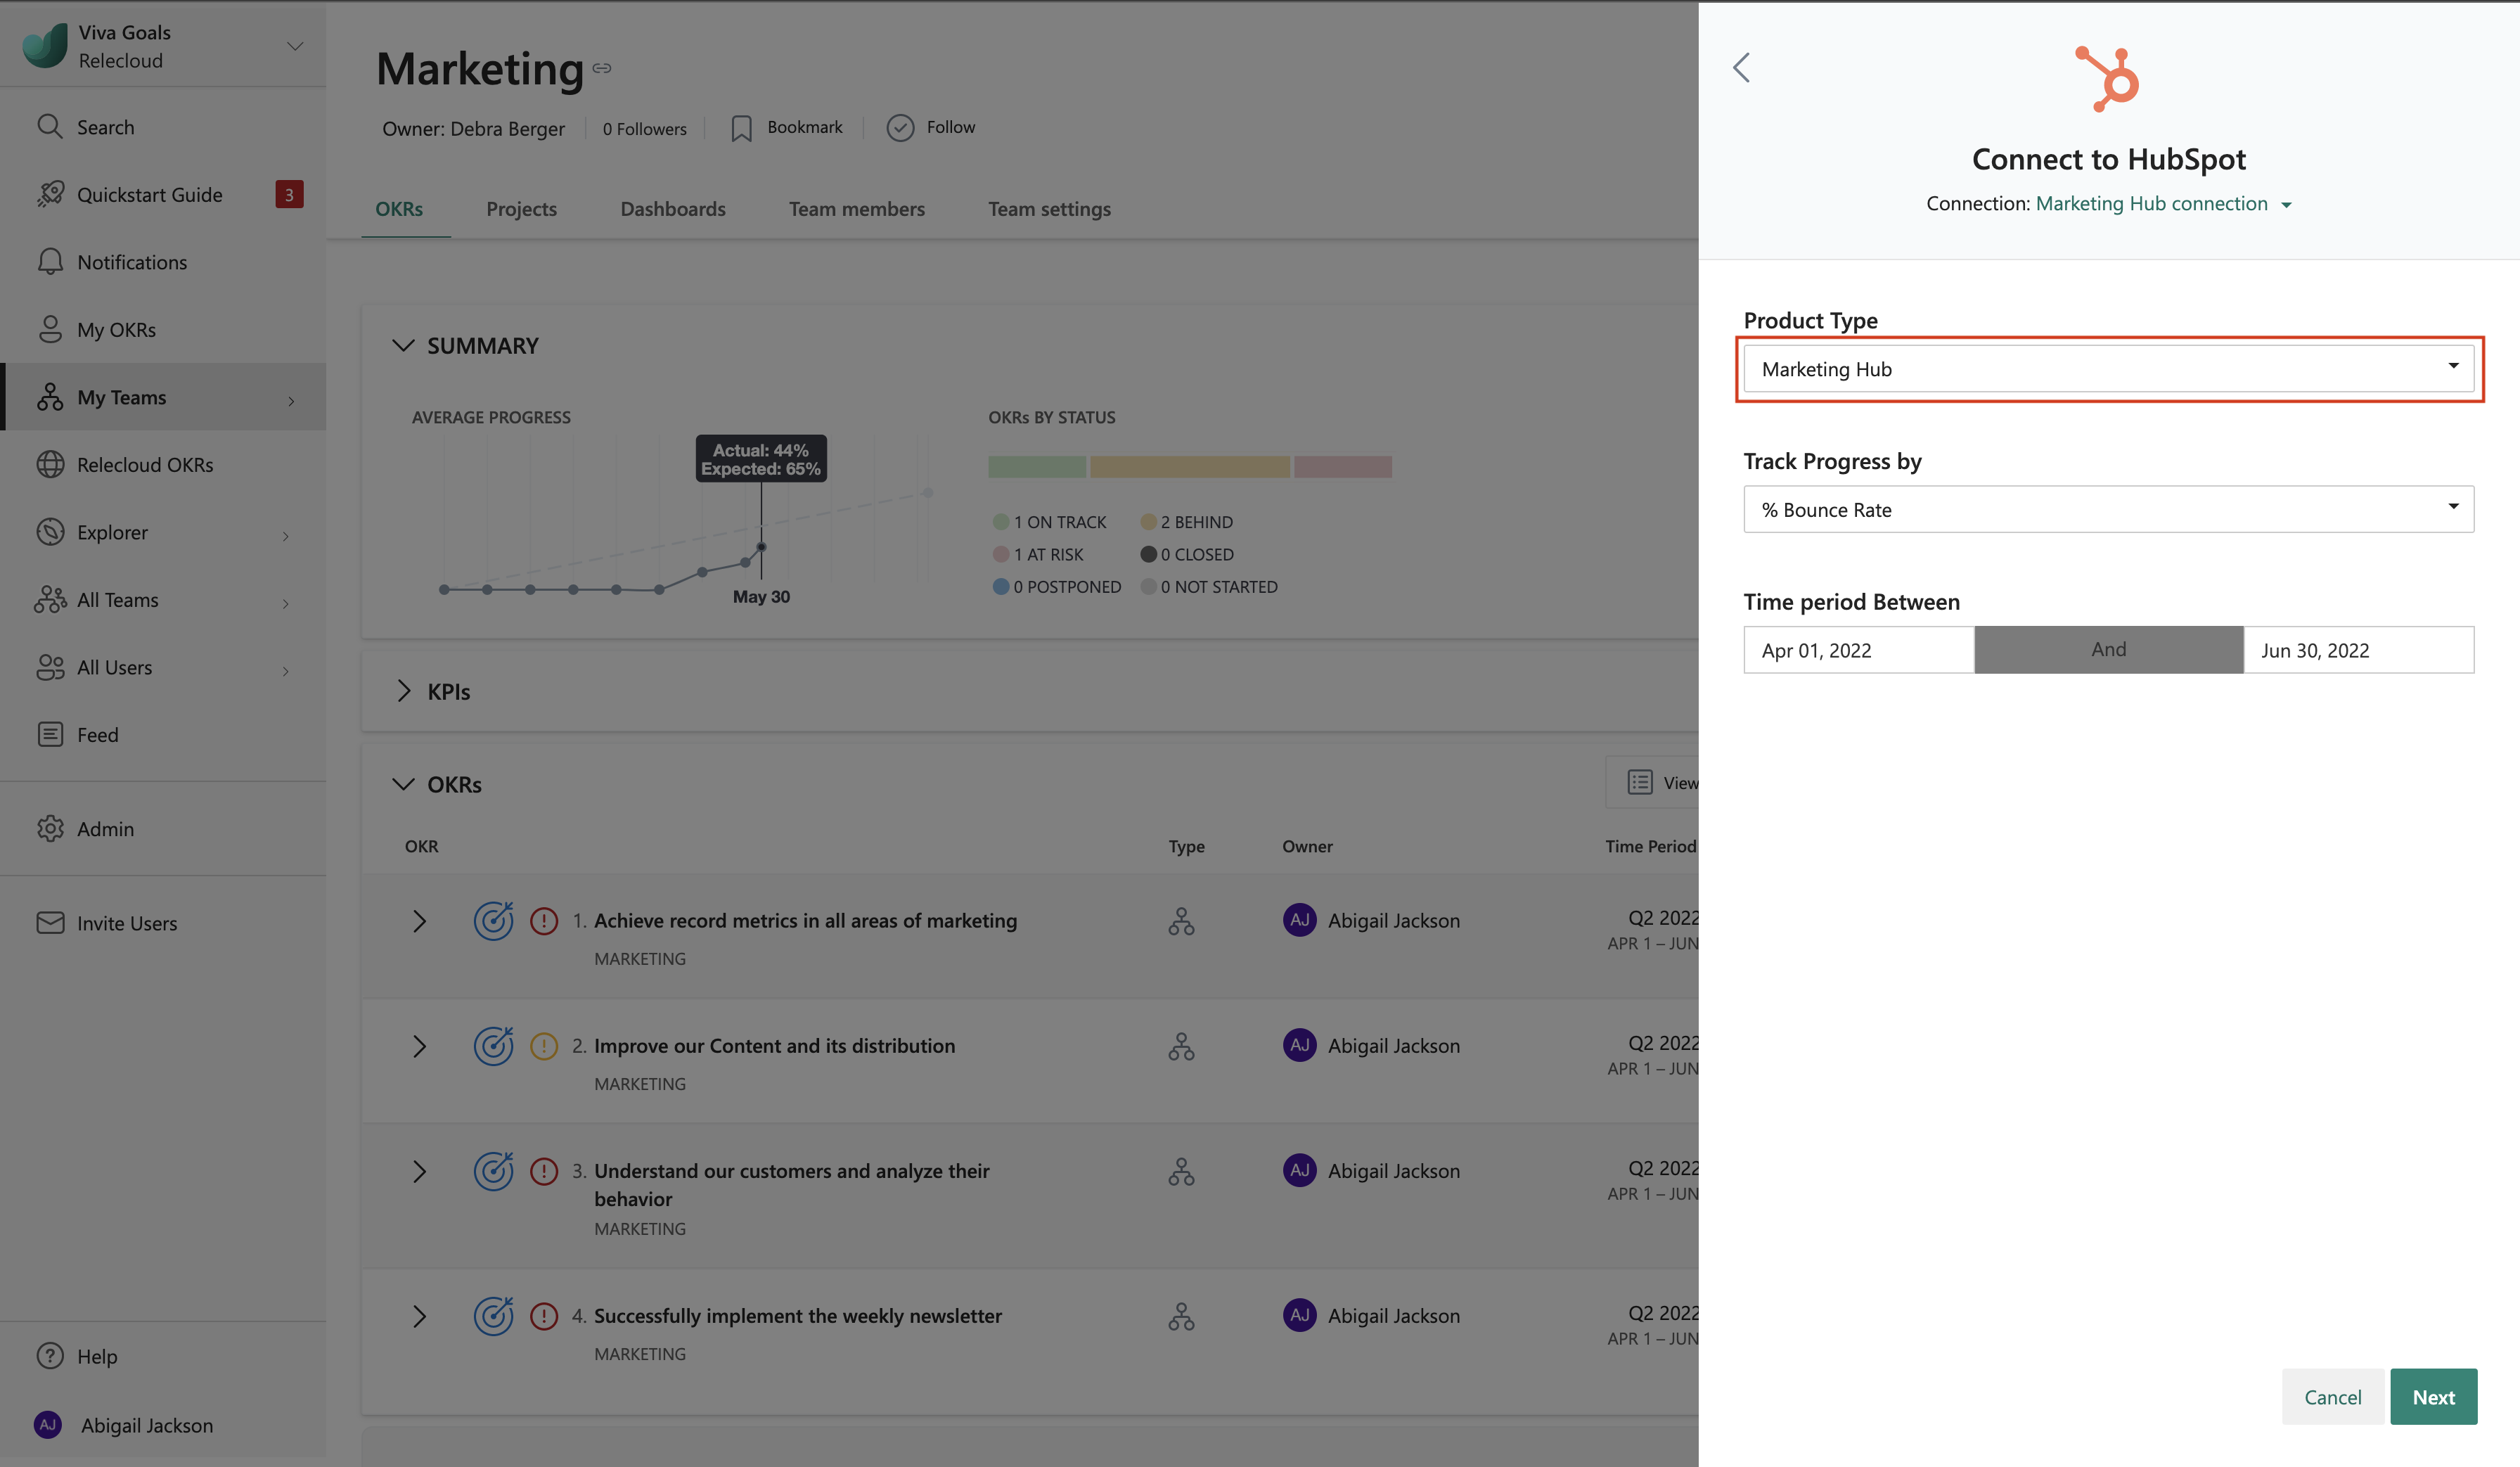Click the Cancel button
Viewport: 2520px width, 1467px height.
pyautogui.click(x=2332, y=1396)
